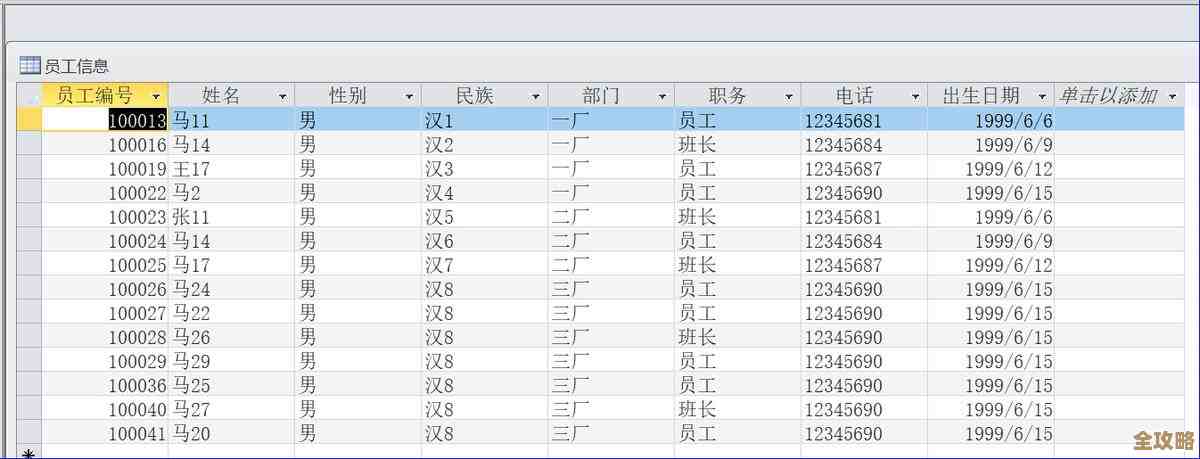
Task: Expand the 单击以添加 new field dropdown
Action: (1172, 96)
